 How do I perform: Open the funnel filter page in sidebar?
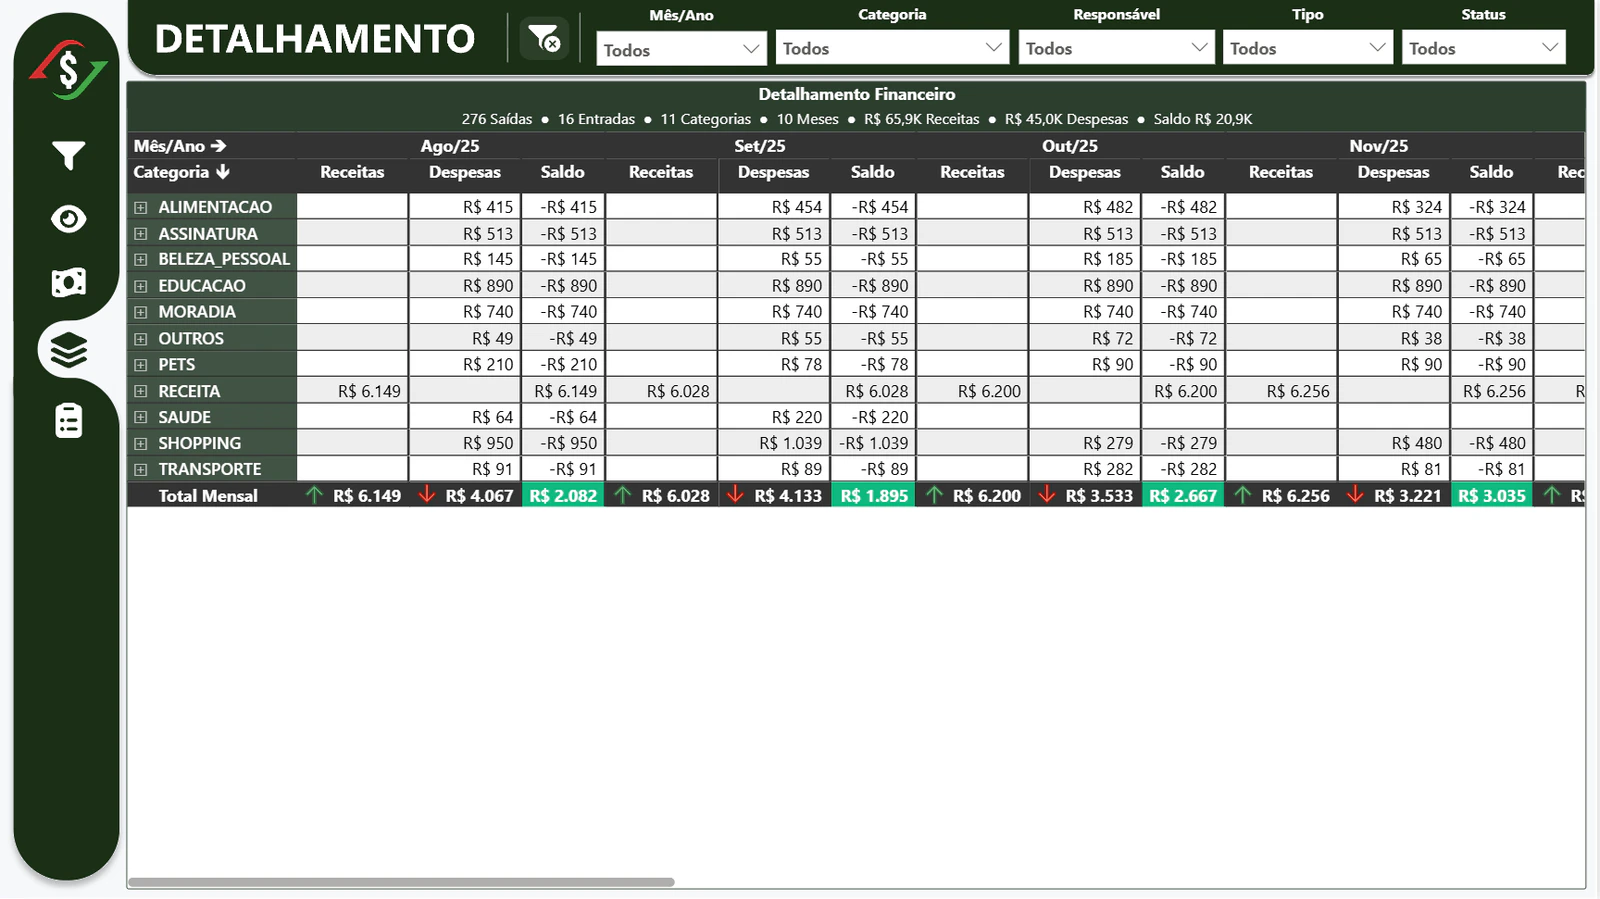coord(68,155)
